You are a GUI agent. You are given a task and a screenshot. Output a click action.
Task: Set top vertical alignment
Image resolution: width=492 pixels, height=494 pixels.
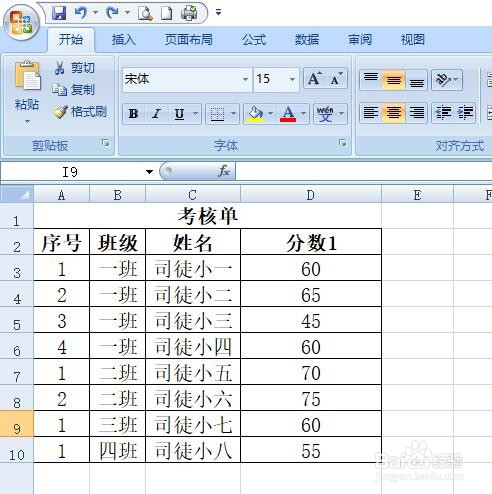[x=371, y=80]
